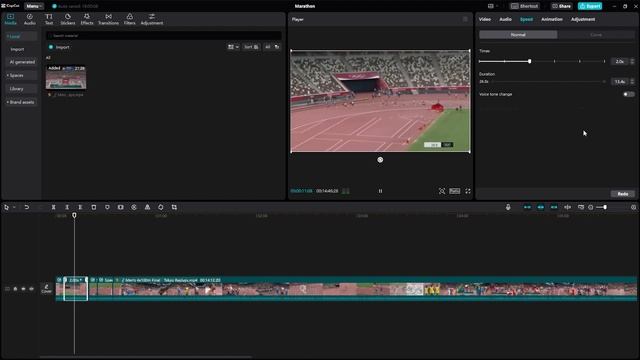
Task: Open the Audio library tab
Action: (30, 19)
